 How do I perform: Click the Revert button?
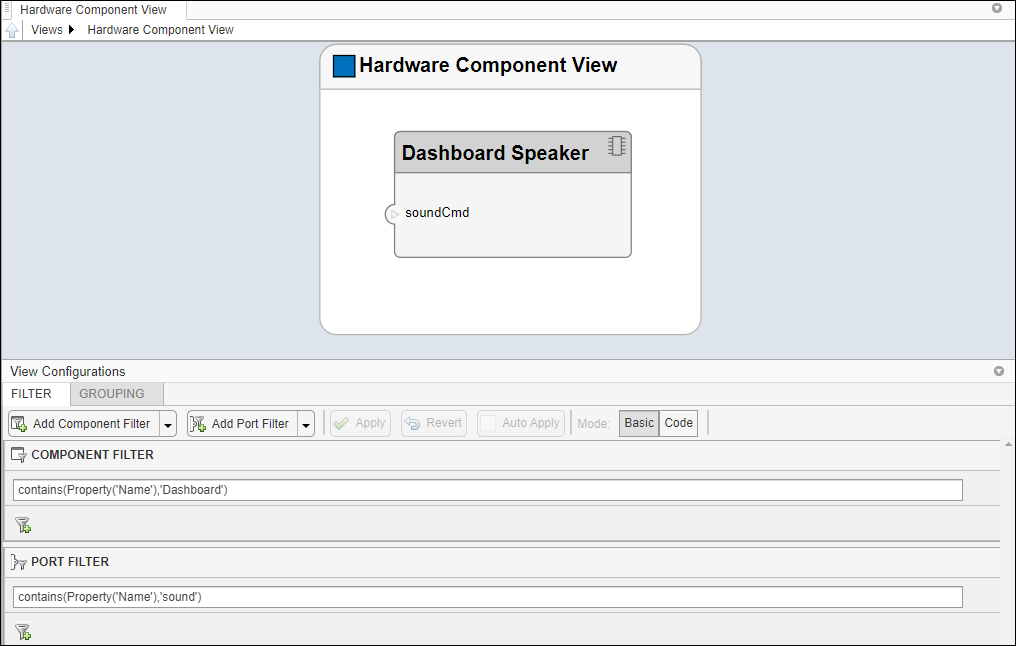434,423
